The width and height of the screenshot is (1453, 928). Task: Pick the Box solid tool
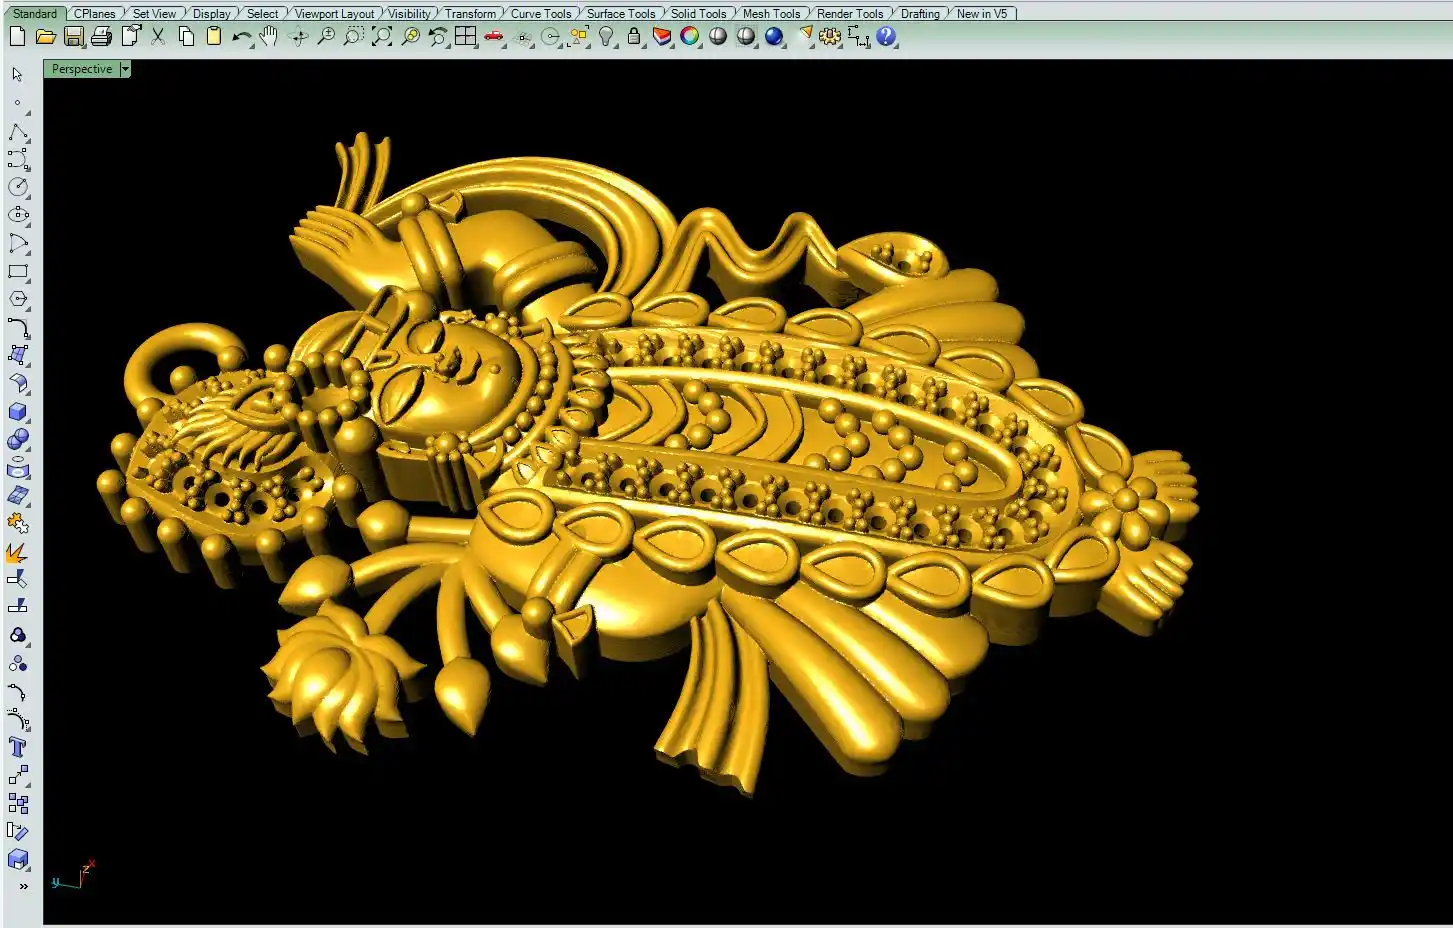point(18,412)
